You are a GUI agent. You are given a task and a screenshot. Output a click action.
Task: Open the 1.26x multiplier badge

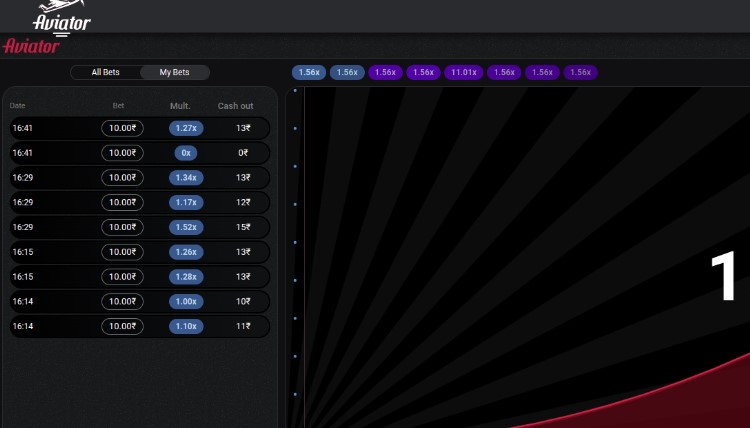pos(186,252)
